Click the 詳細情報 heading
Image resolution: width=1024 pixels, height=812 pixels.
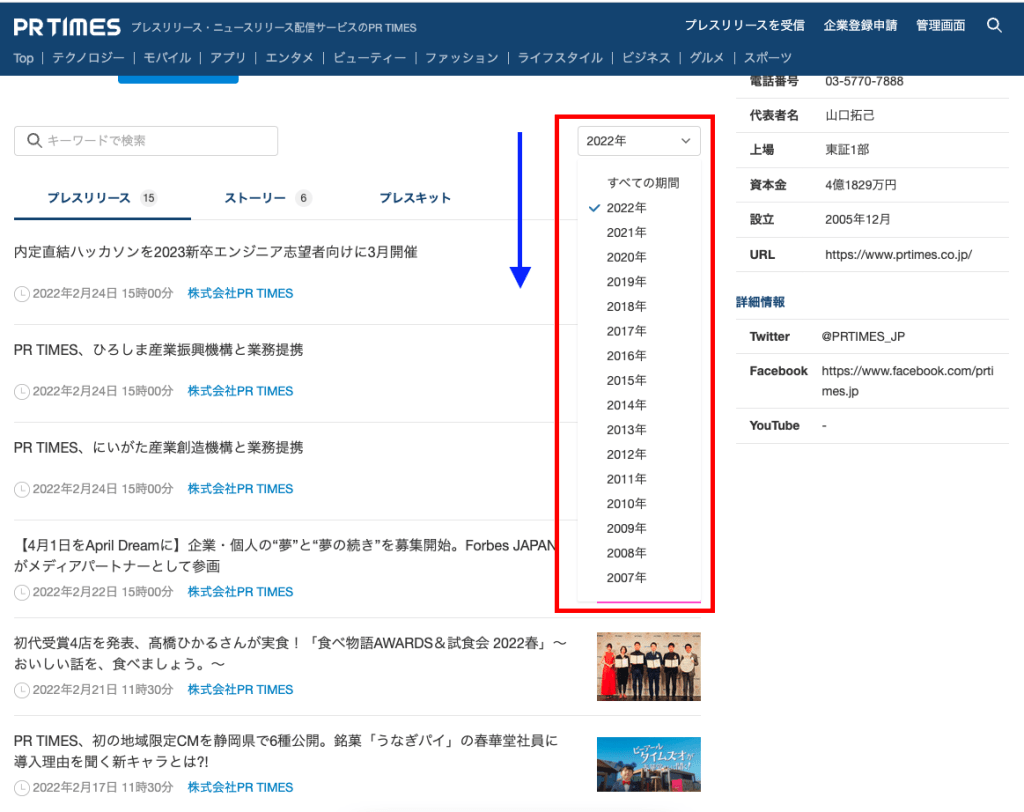point(760,302)
